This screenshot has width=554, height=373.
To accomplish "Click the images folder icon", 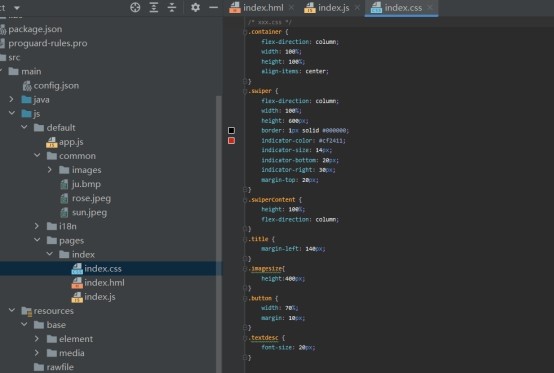I will click(64, 170).
